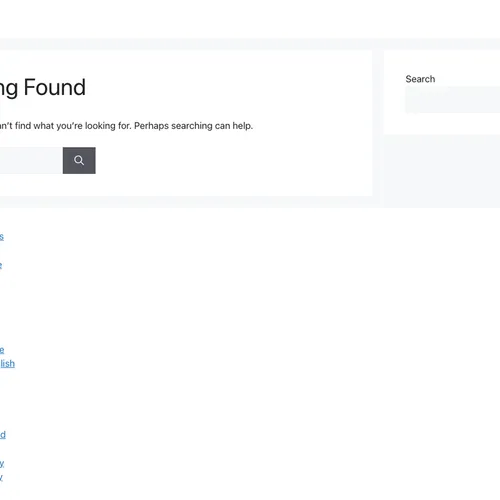Viewport: 500px width, 500px height.
Task: Open the bottommost cropped link ending in "y"
Action: [x=1, y=477]
